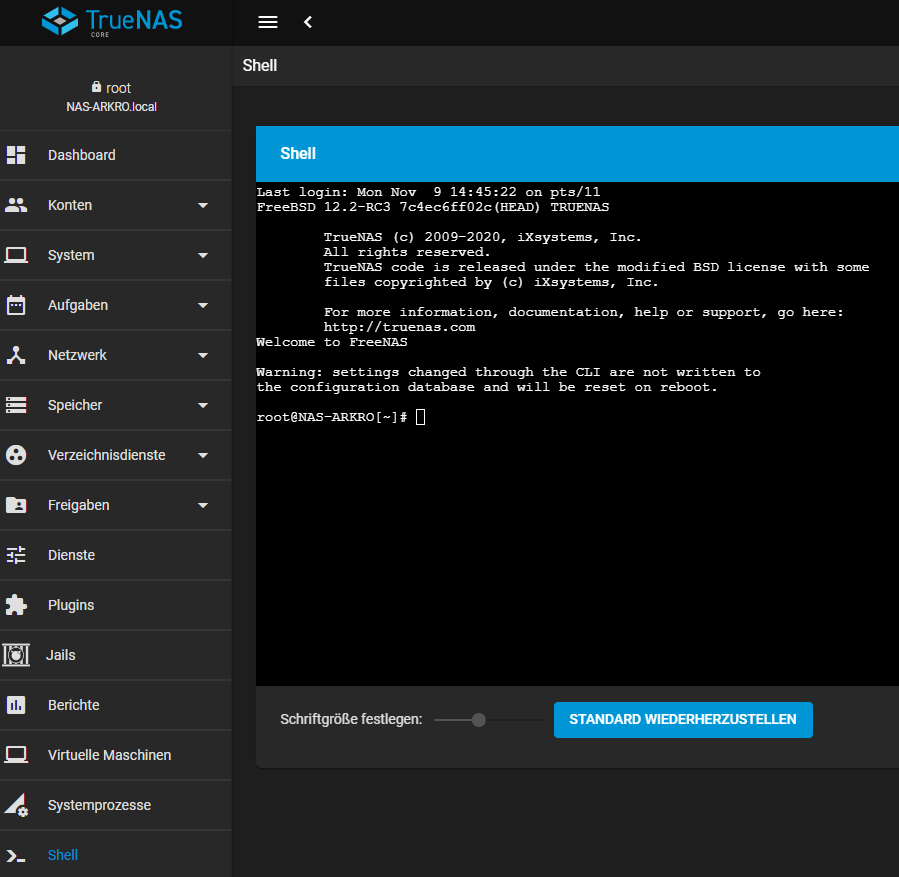Click the Systemprozesse gear icon
This screenshot has width=899, height=877.
[16, 805]
